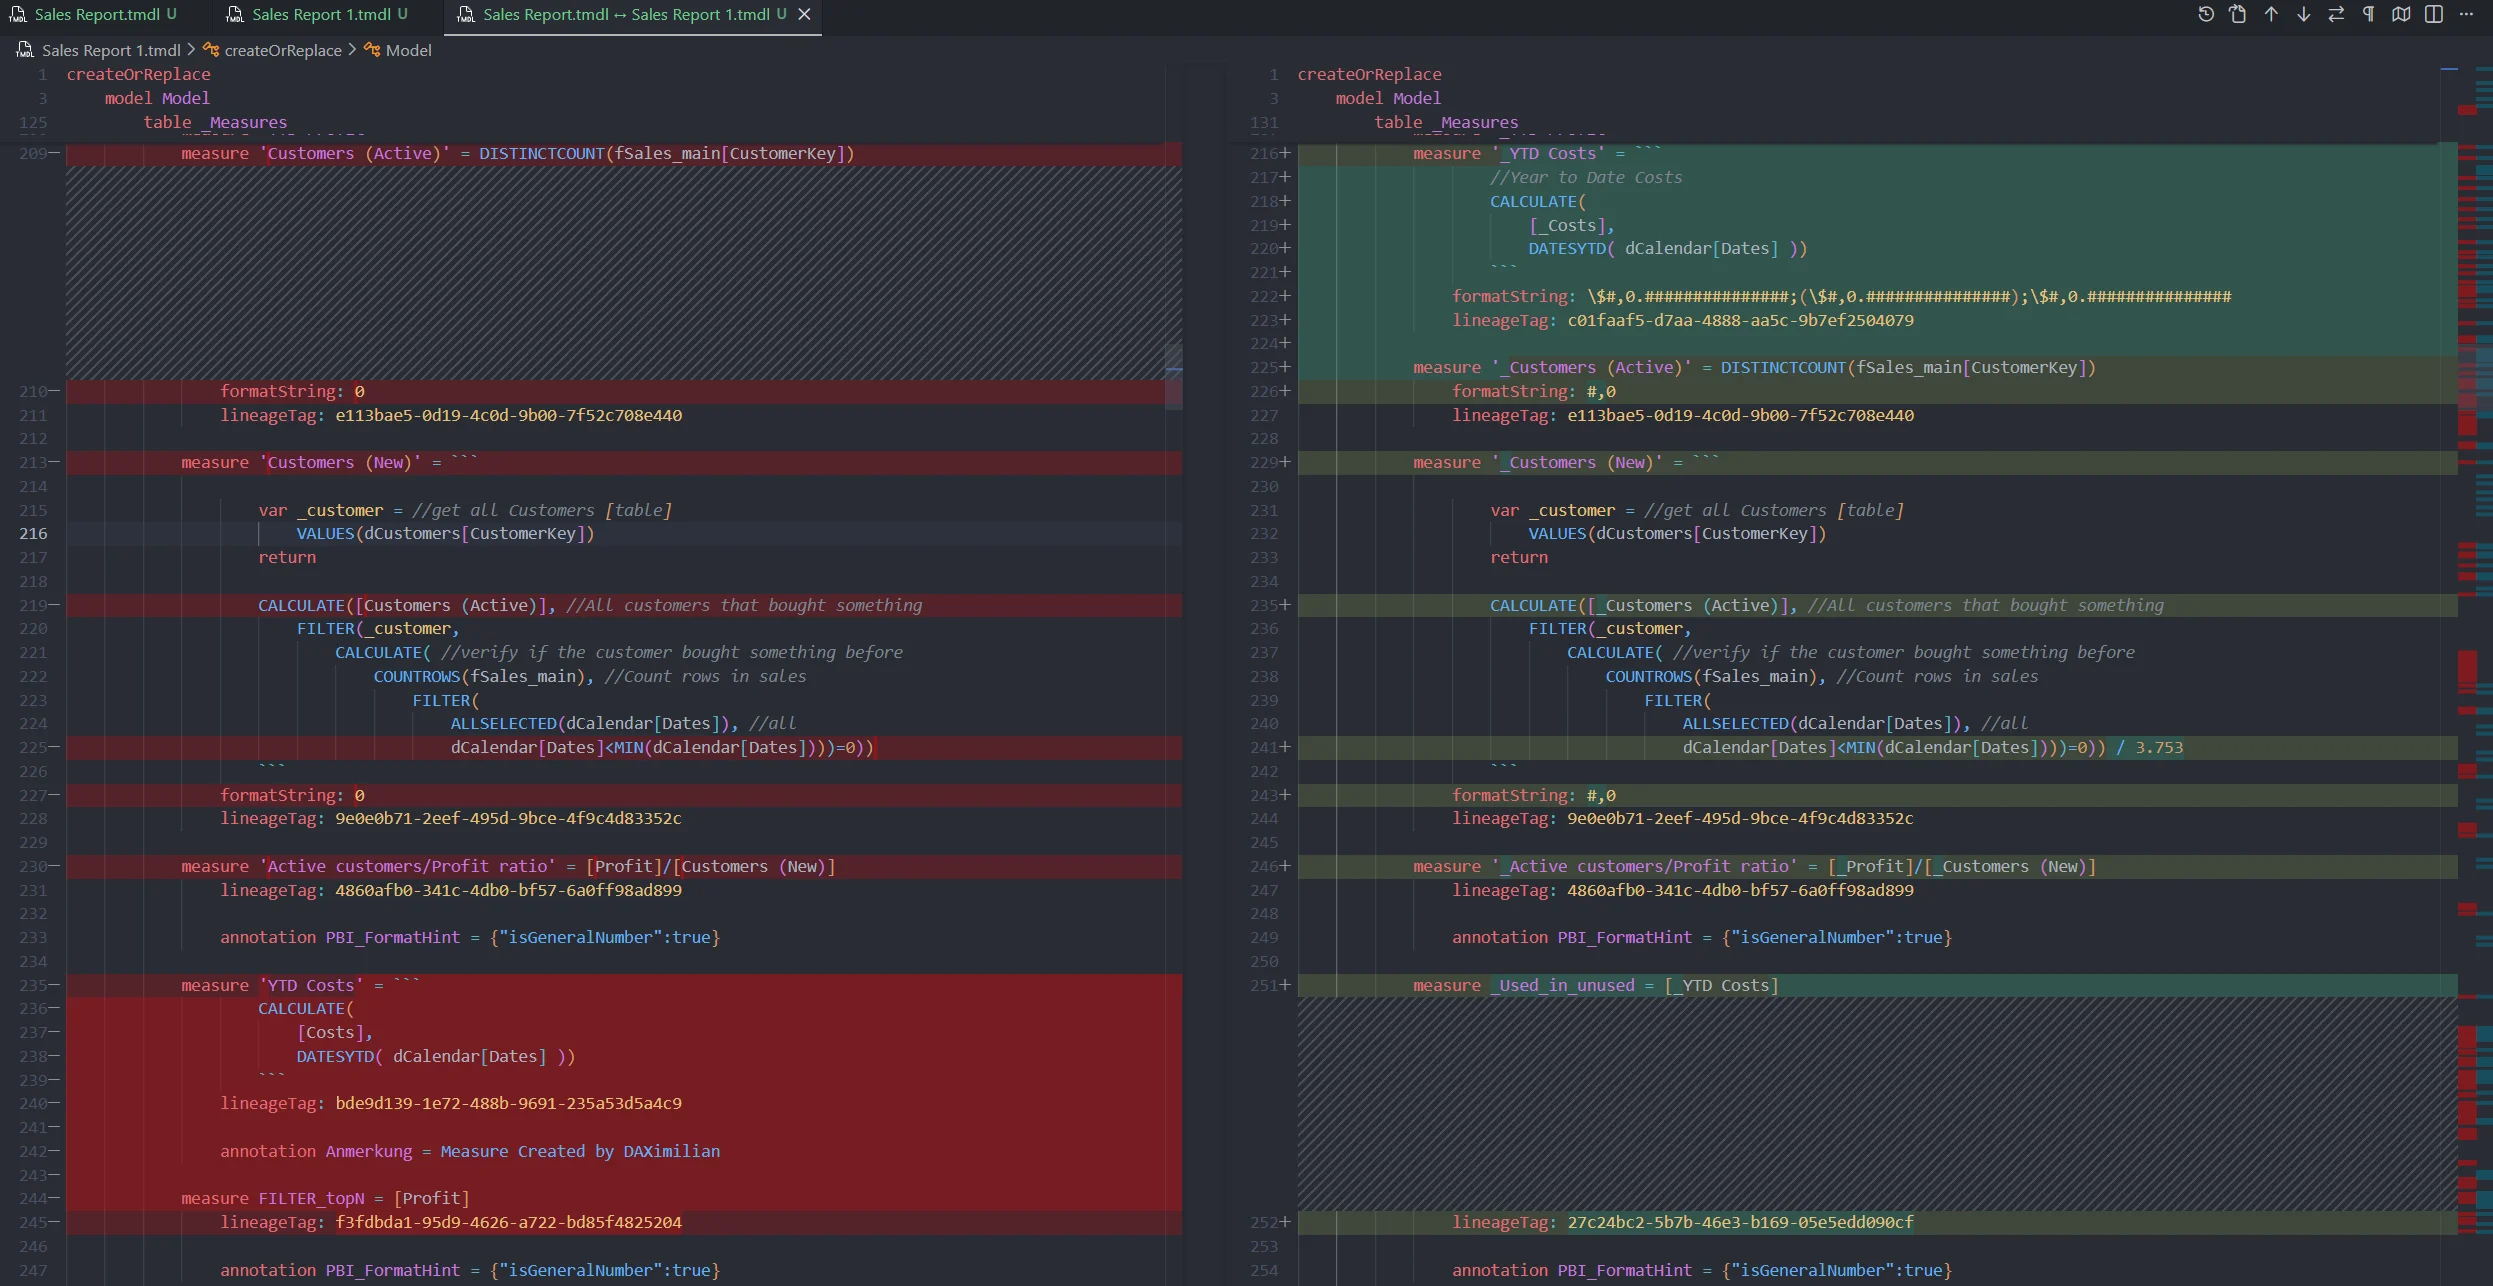Click left line number 216
The image size is (2493, 1286).
coord(33,533)
